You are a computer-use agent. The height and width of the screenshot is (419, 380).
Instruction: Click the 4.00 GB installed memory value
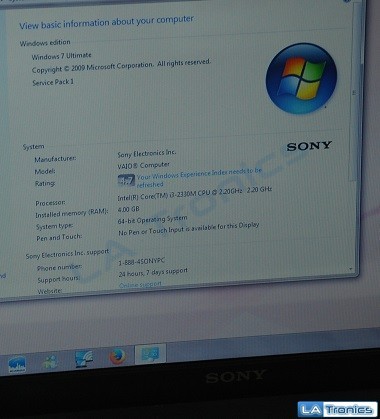pyautogui.click(x=129, y=209)
